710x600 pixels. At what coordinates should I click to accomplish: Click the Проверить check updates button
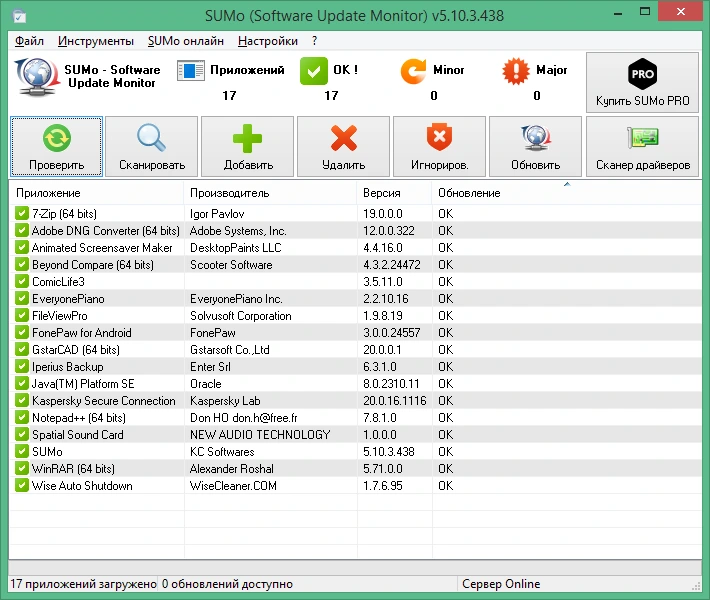click(x=57, y=146)
